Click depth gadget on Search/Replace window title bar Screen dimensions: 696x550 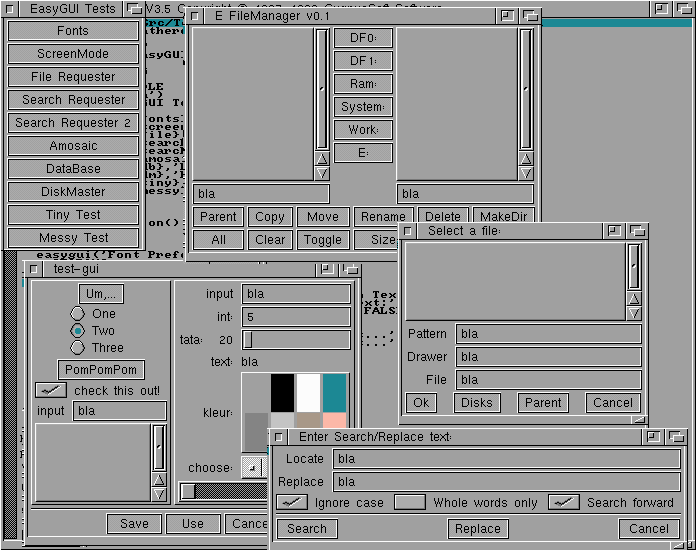tap(675, 437)
